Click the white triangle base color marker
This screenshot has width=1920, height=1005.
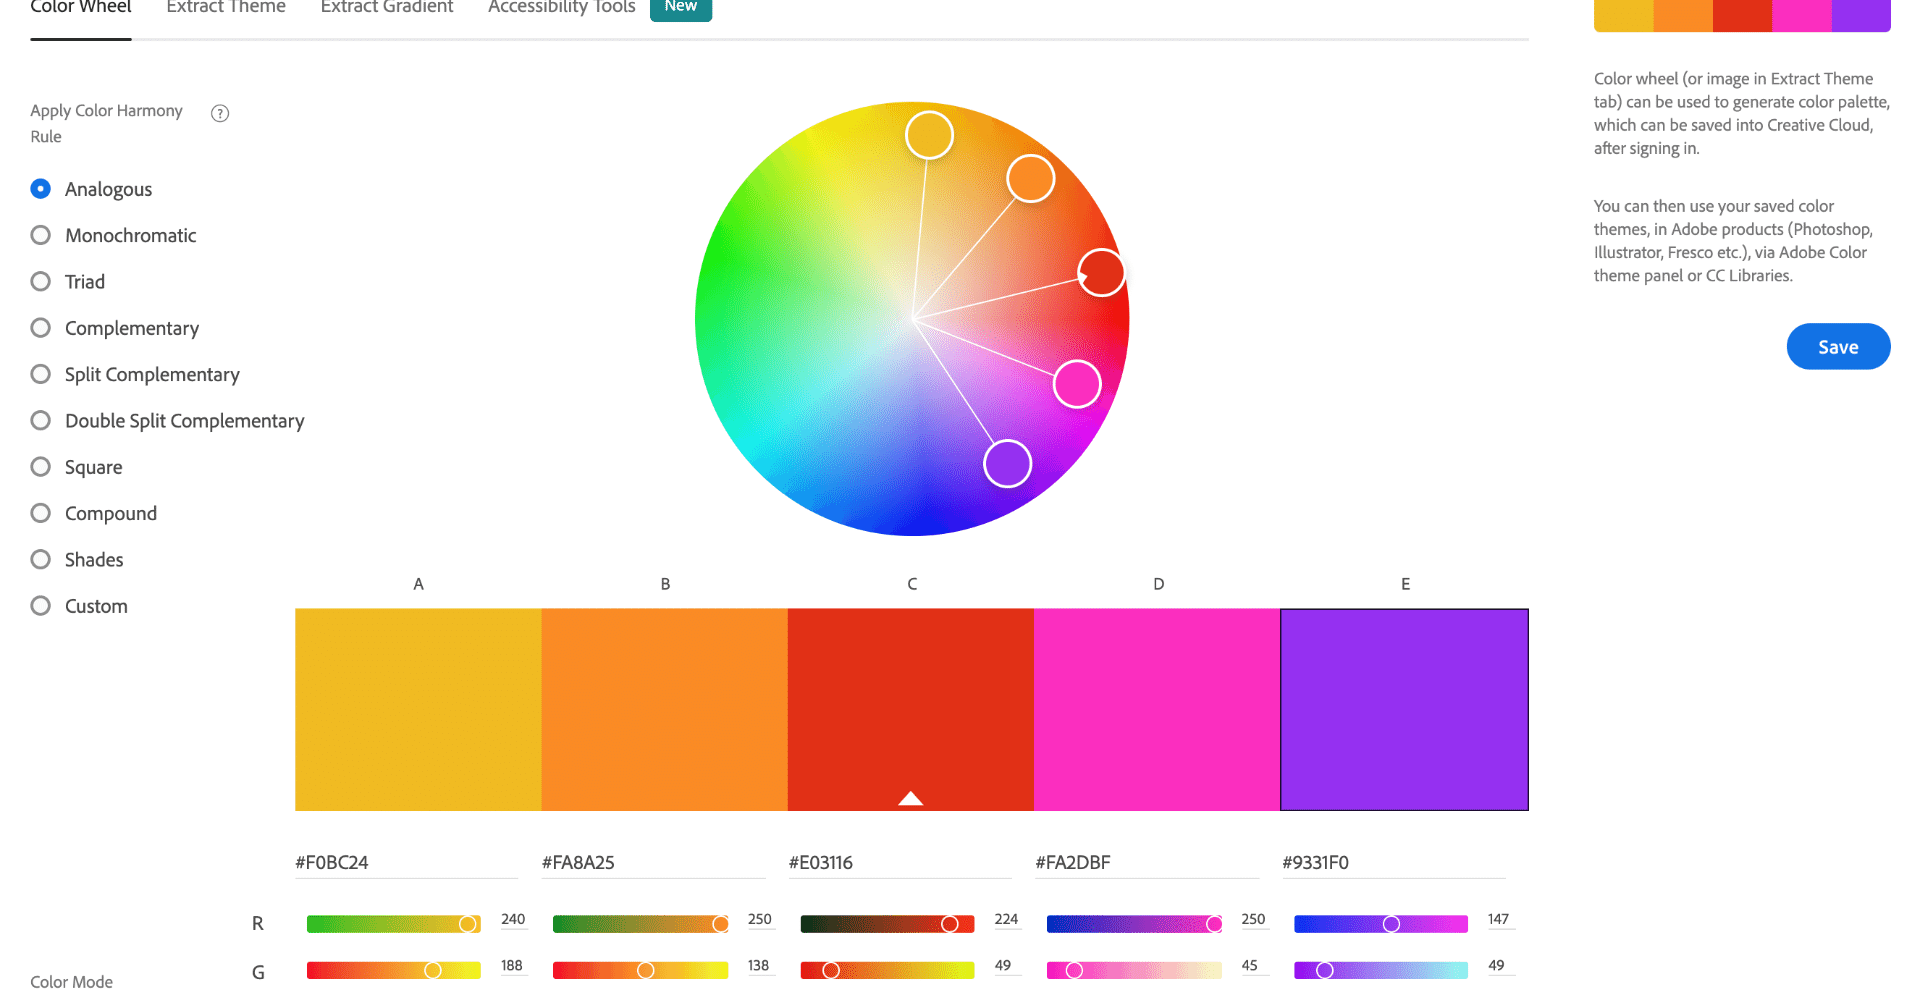click(910, 798)
